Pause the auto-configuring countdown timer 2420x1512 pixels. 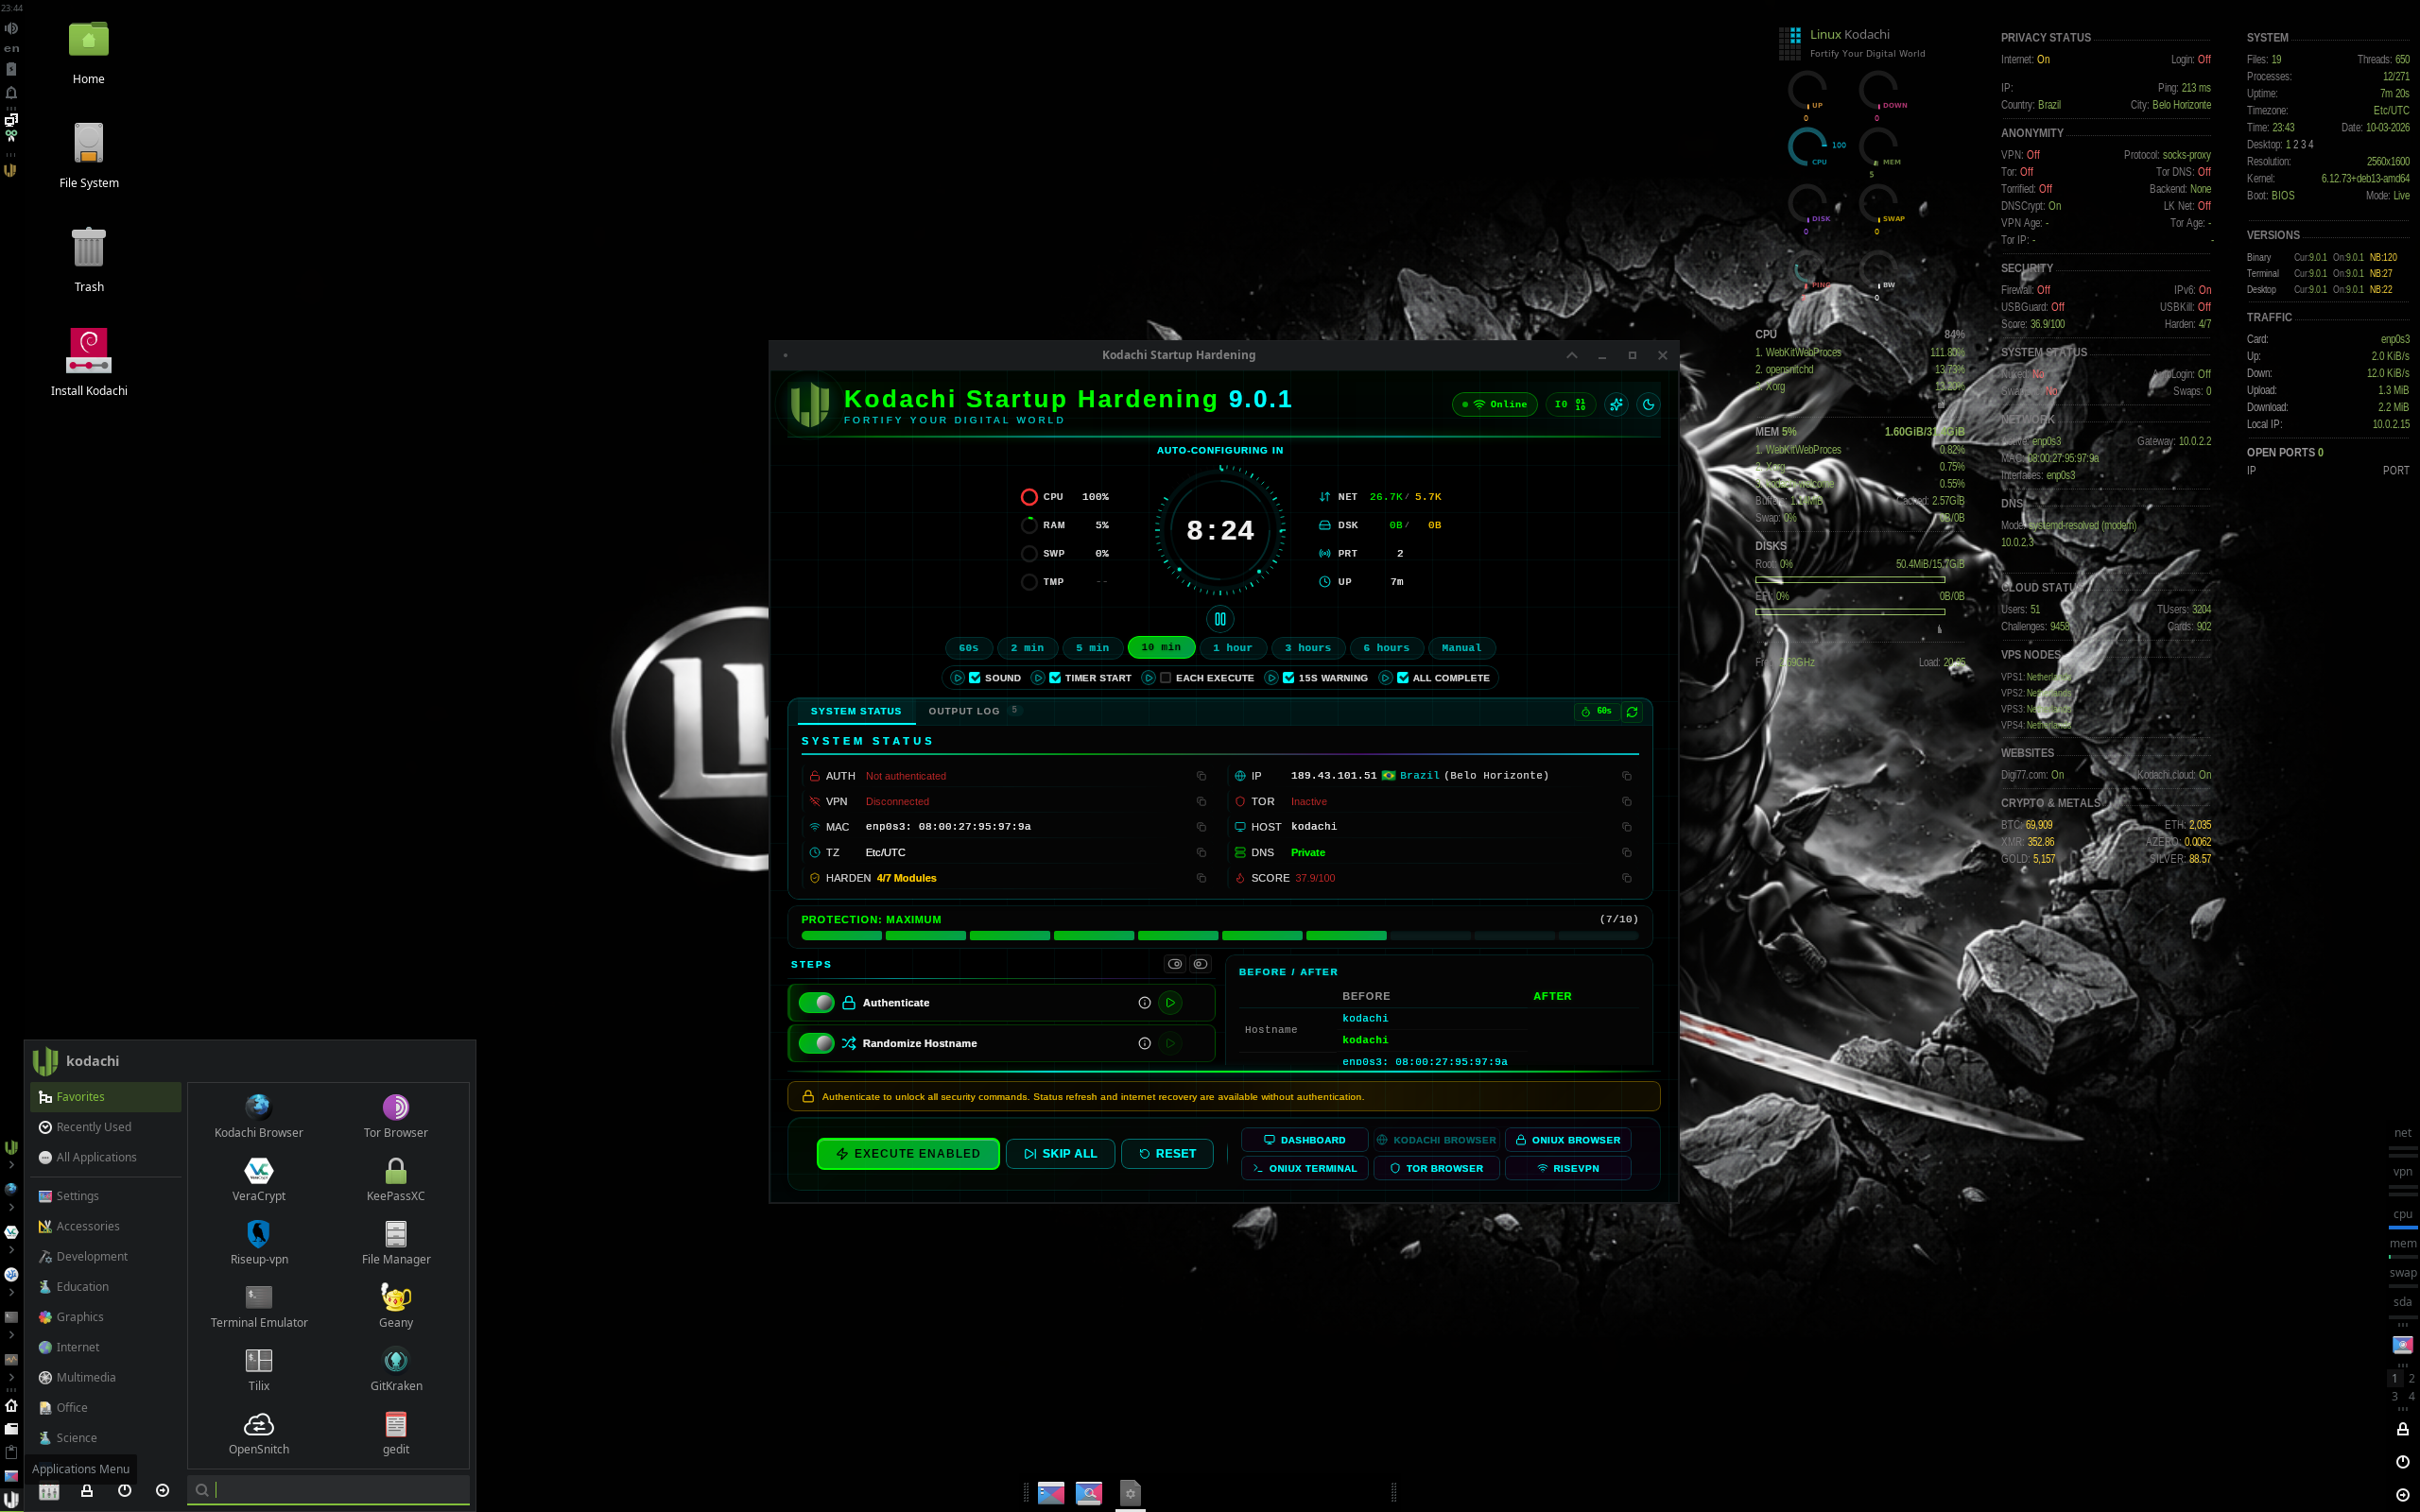tap(1219, 619)
